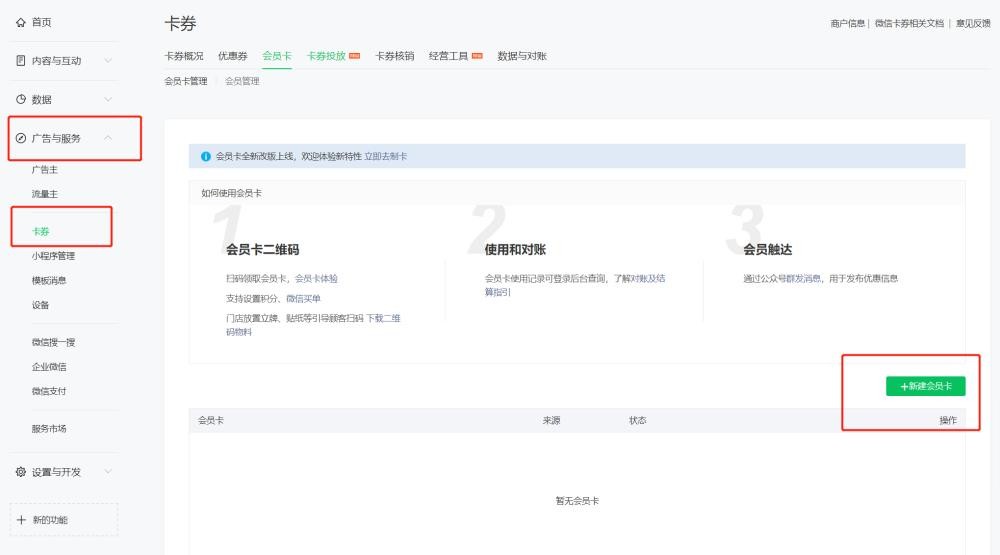Click the compass icon beside 广告与服务
Viewport: 1000px width, 555px height.
[x=21, y=138]
